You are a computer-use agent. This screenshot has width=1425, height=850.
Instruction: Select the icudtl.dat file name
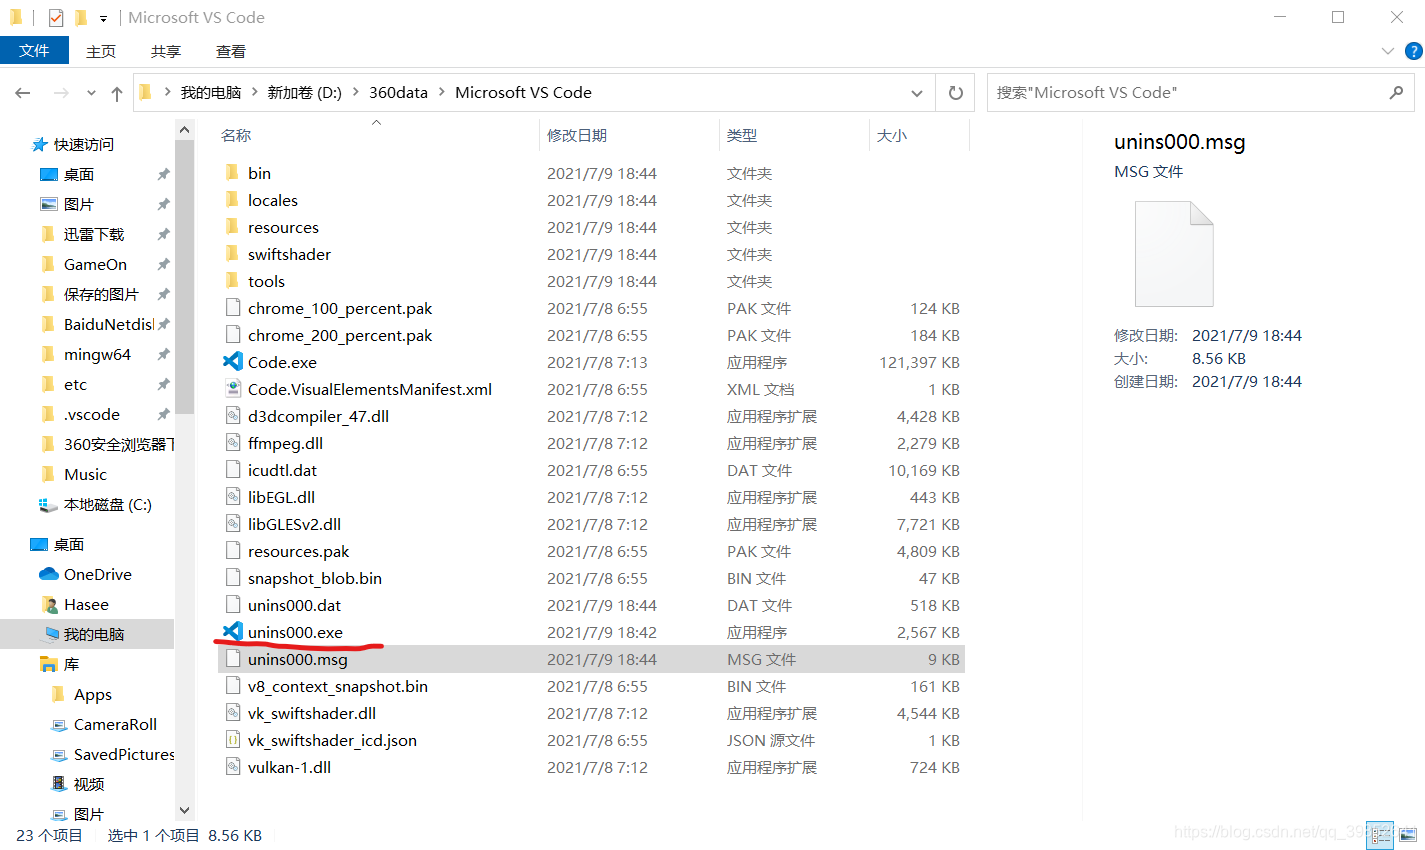pos(282,470)
